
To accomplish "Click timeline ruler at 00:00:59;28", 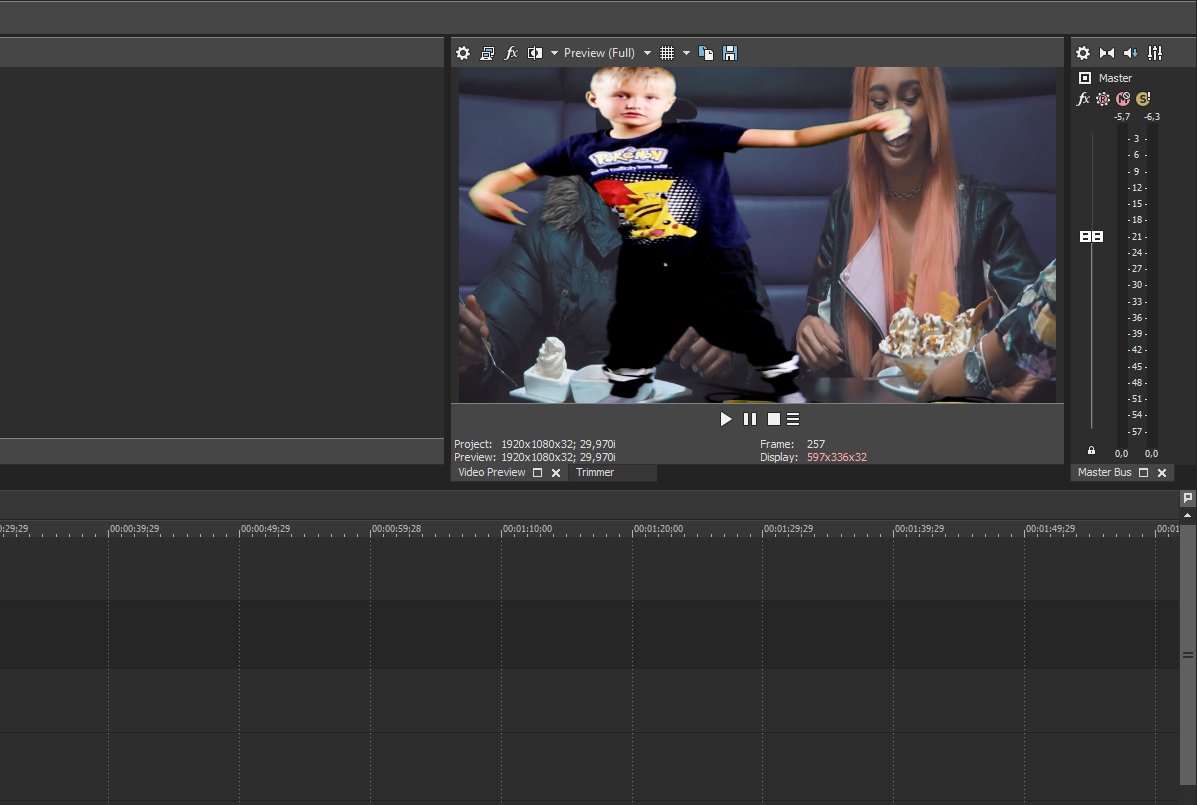I will coord(396,529).
